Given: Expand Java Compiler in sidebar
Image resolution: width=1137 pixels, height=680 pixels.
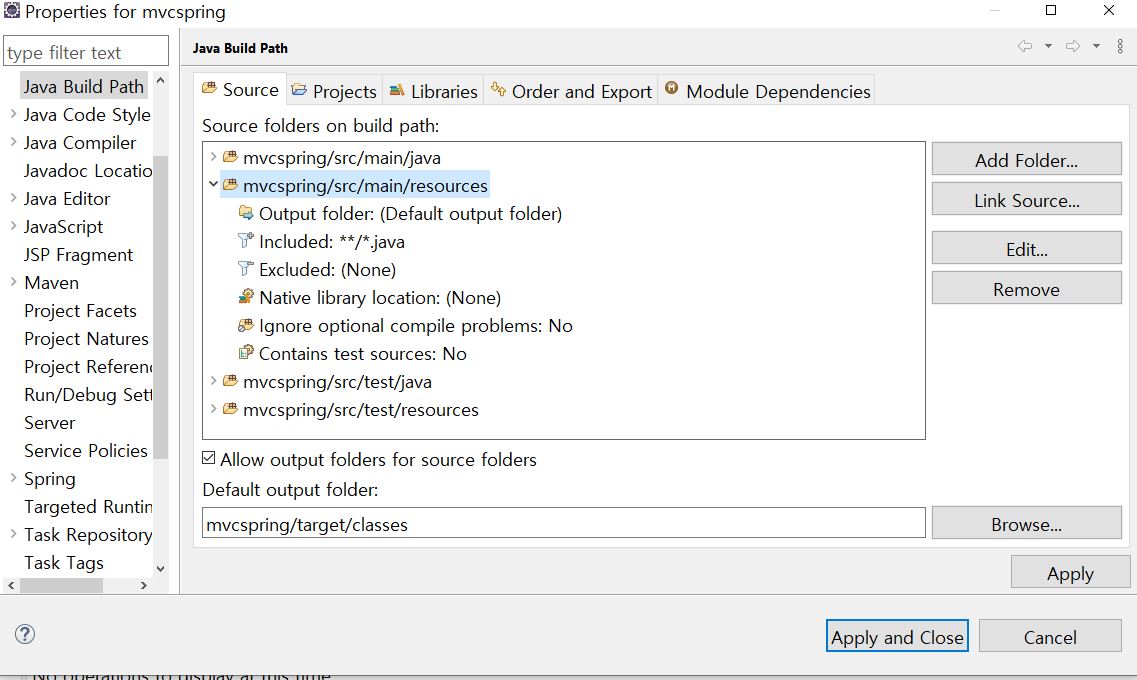Looking at the screenshot, I should tap(13, 142).
